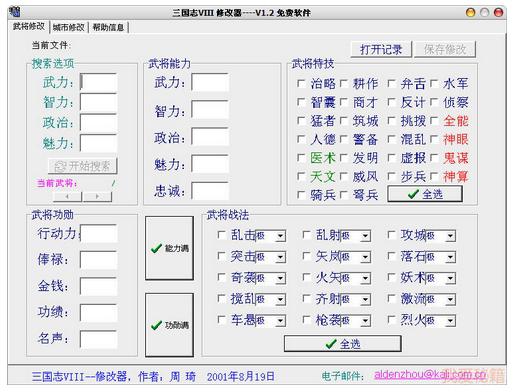Image resolution: width=513 pixels, height=392 pixels.
Task: Open the 妖术 level dropdown
Action: (x=450, y=278)
